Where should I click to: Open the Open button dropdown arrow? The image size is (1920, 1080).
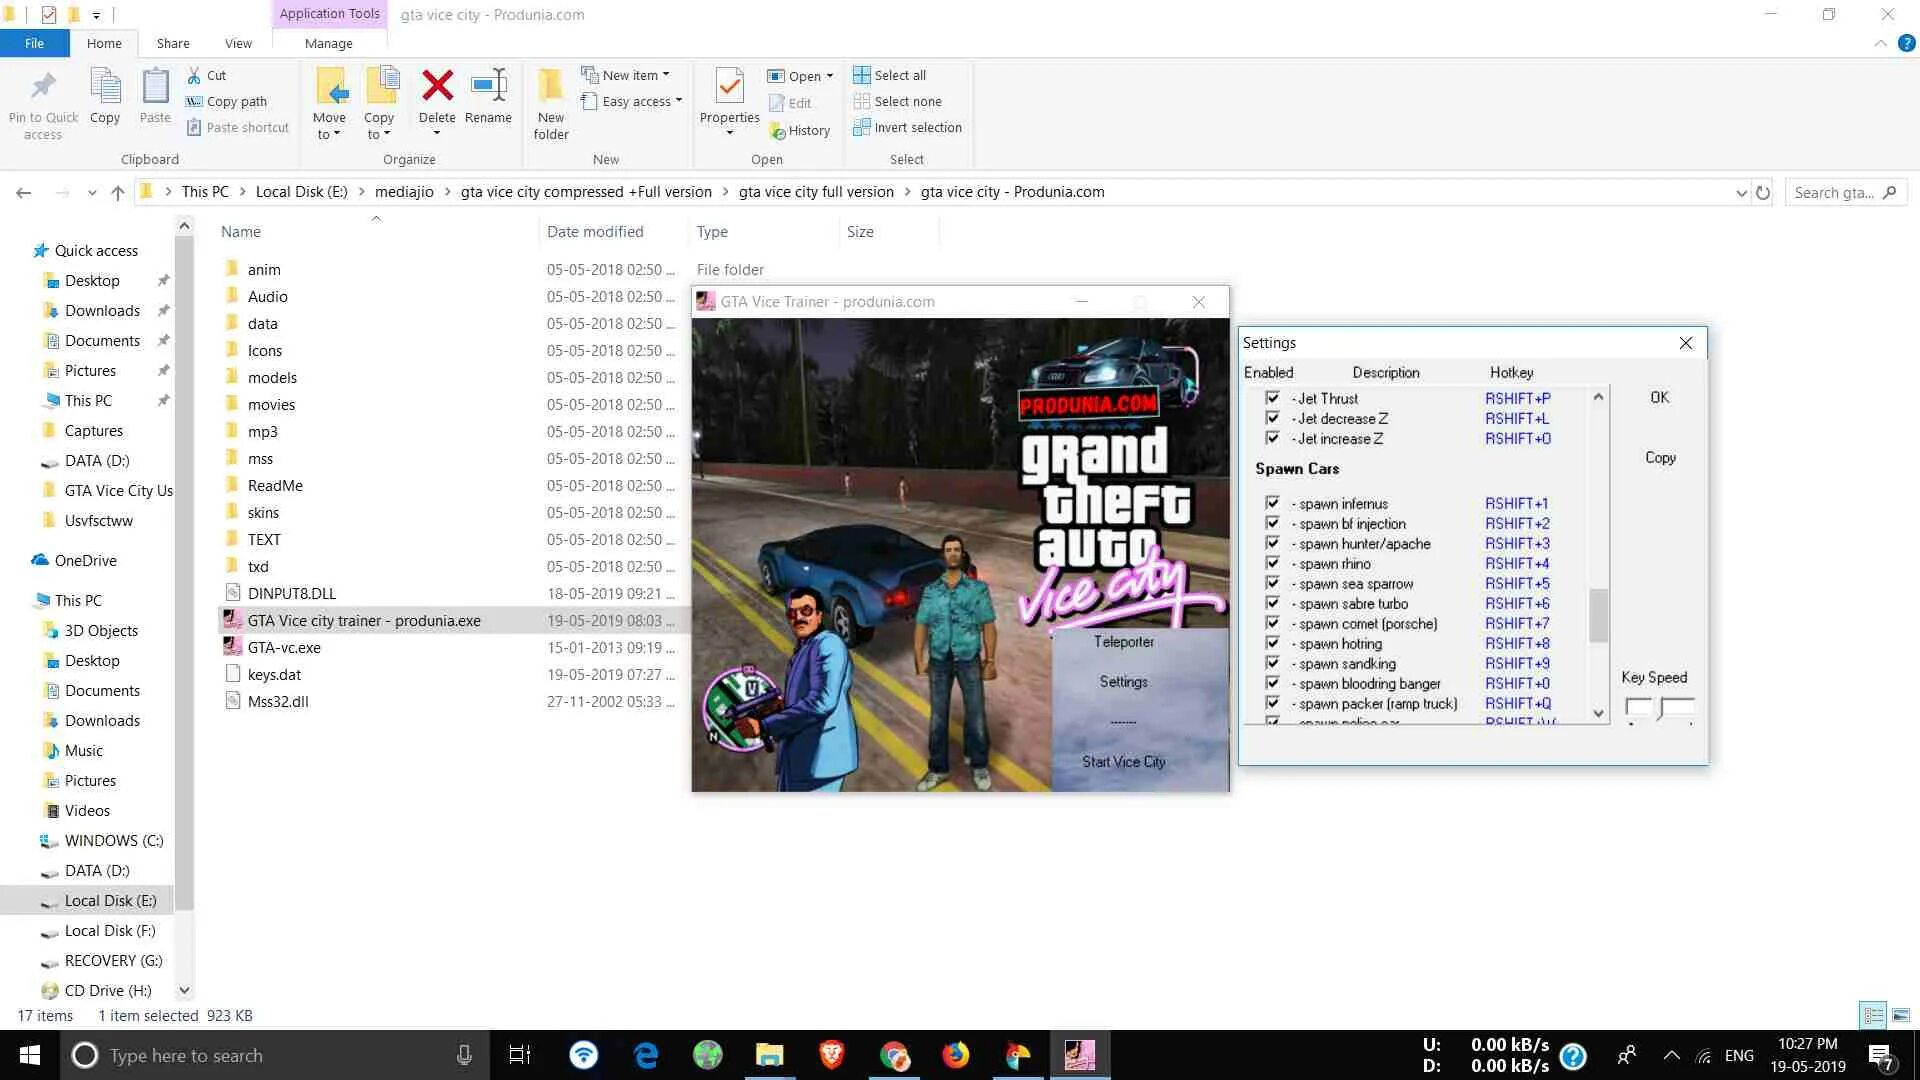[x=830, y=76]
